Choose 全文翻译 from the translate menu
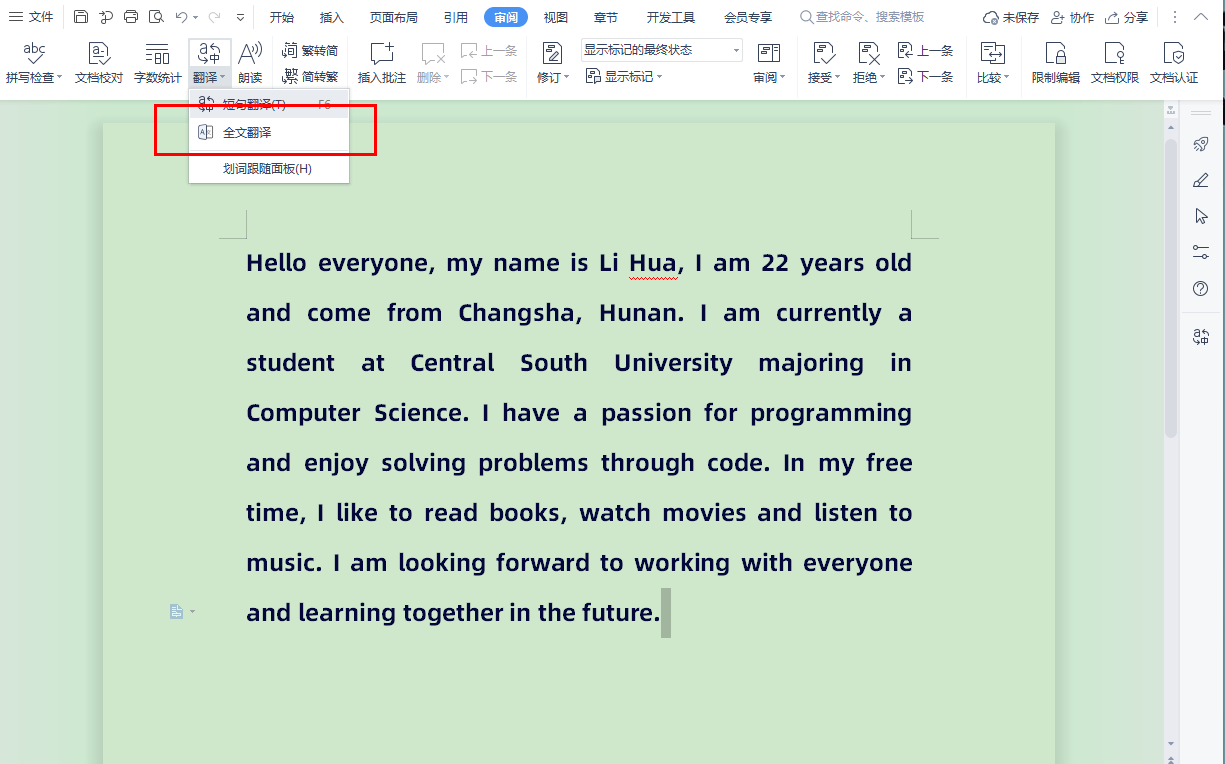This screenshot has width=1225, height=764. pos(269,132)
